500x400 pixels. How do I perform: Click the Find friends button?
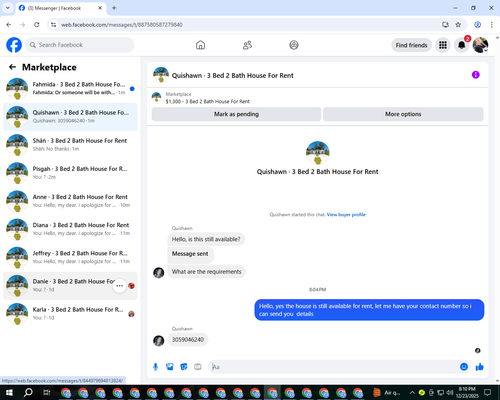pyautogui.click(x=411, y=45)
